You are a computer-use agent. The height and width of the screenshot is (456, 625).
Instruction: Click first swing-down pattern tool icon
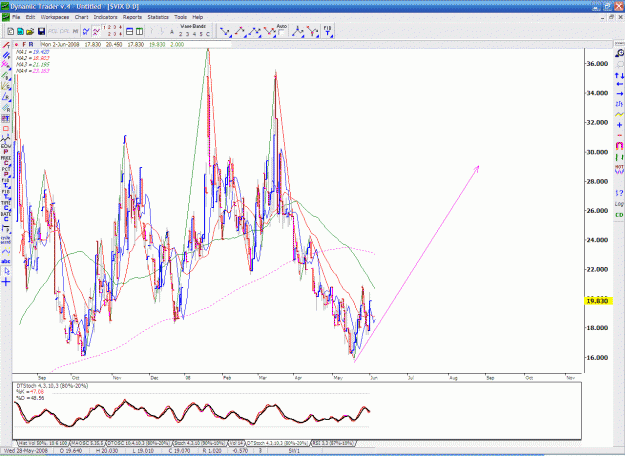point(225,32)
